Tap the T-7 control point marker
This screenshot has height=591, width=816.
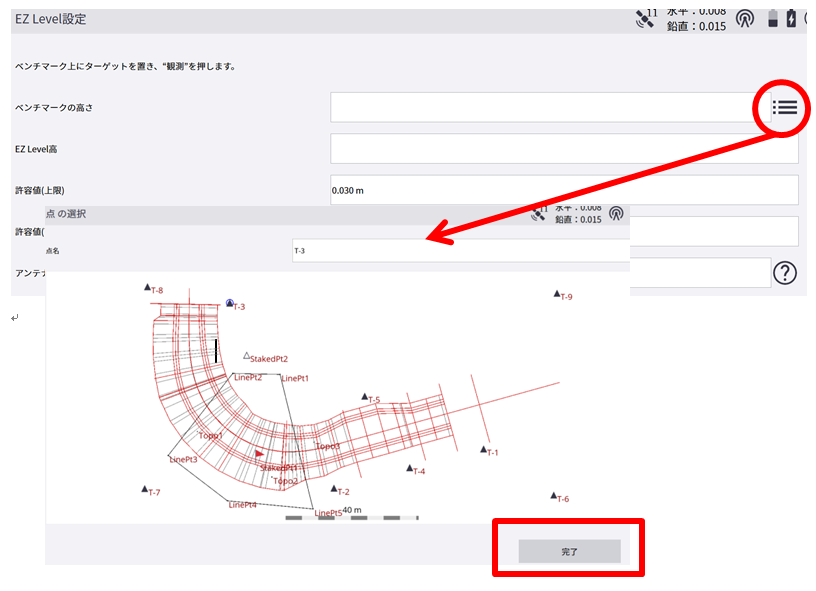(145, 489)
